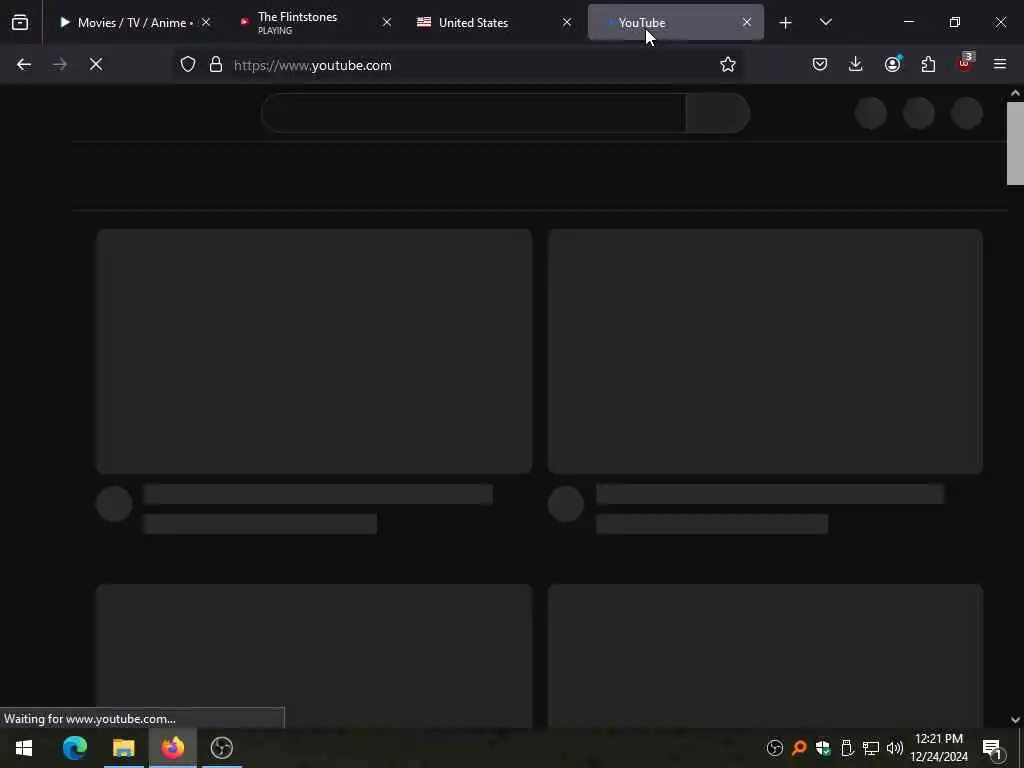Open clock showing 12:21 PM
The image size is (1024, 768).
coord(939,748)
